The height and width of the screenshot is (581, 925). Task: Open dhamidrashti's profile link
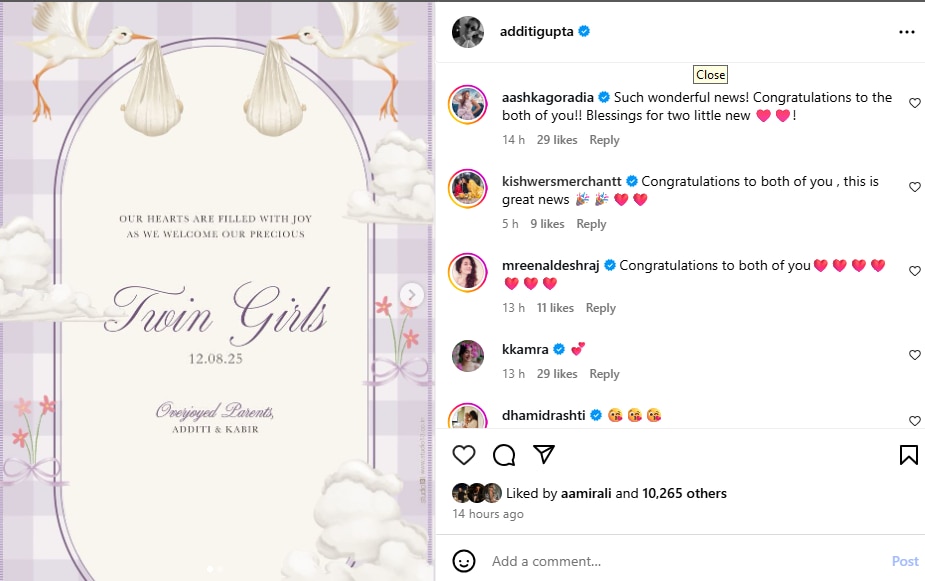544,415
